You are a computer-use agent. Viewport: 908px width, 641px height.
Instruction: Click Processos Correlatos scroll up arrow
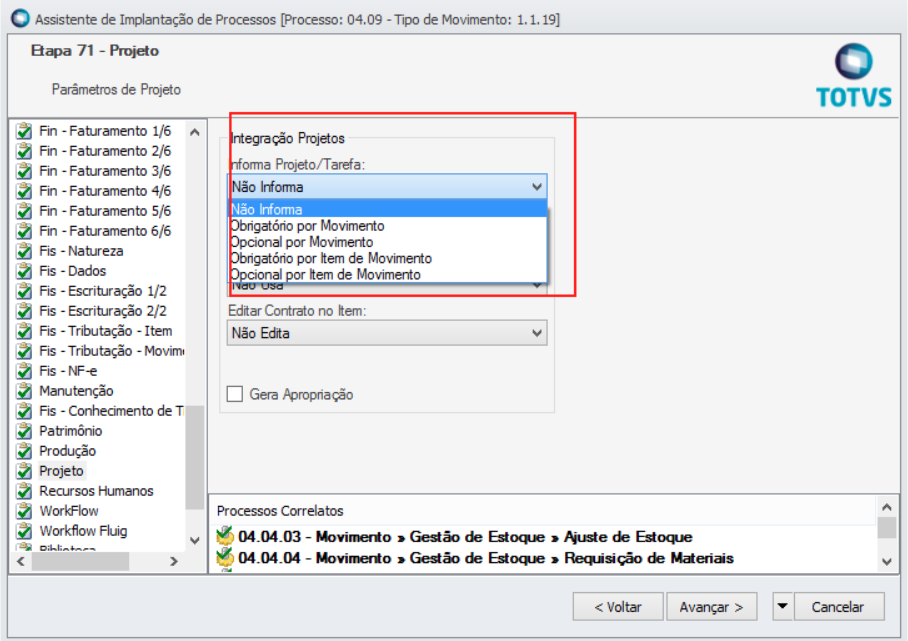(x=887, y=507)
